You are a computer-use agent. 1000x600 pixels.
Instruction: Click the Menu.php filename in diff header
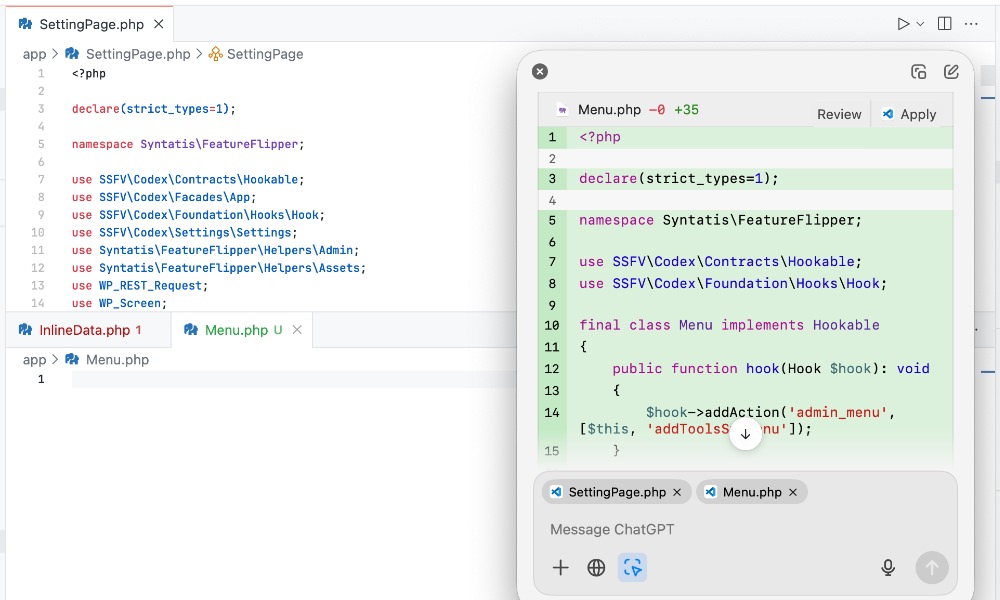pyautogui.click(x=609, y=110)
